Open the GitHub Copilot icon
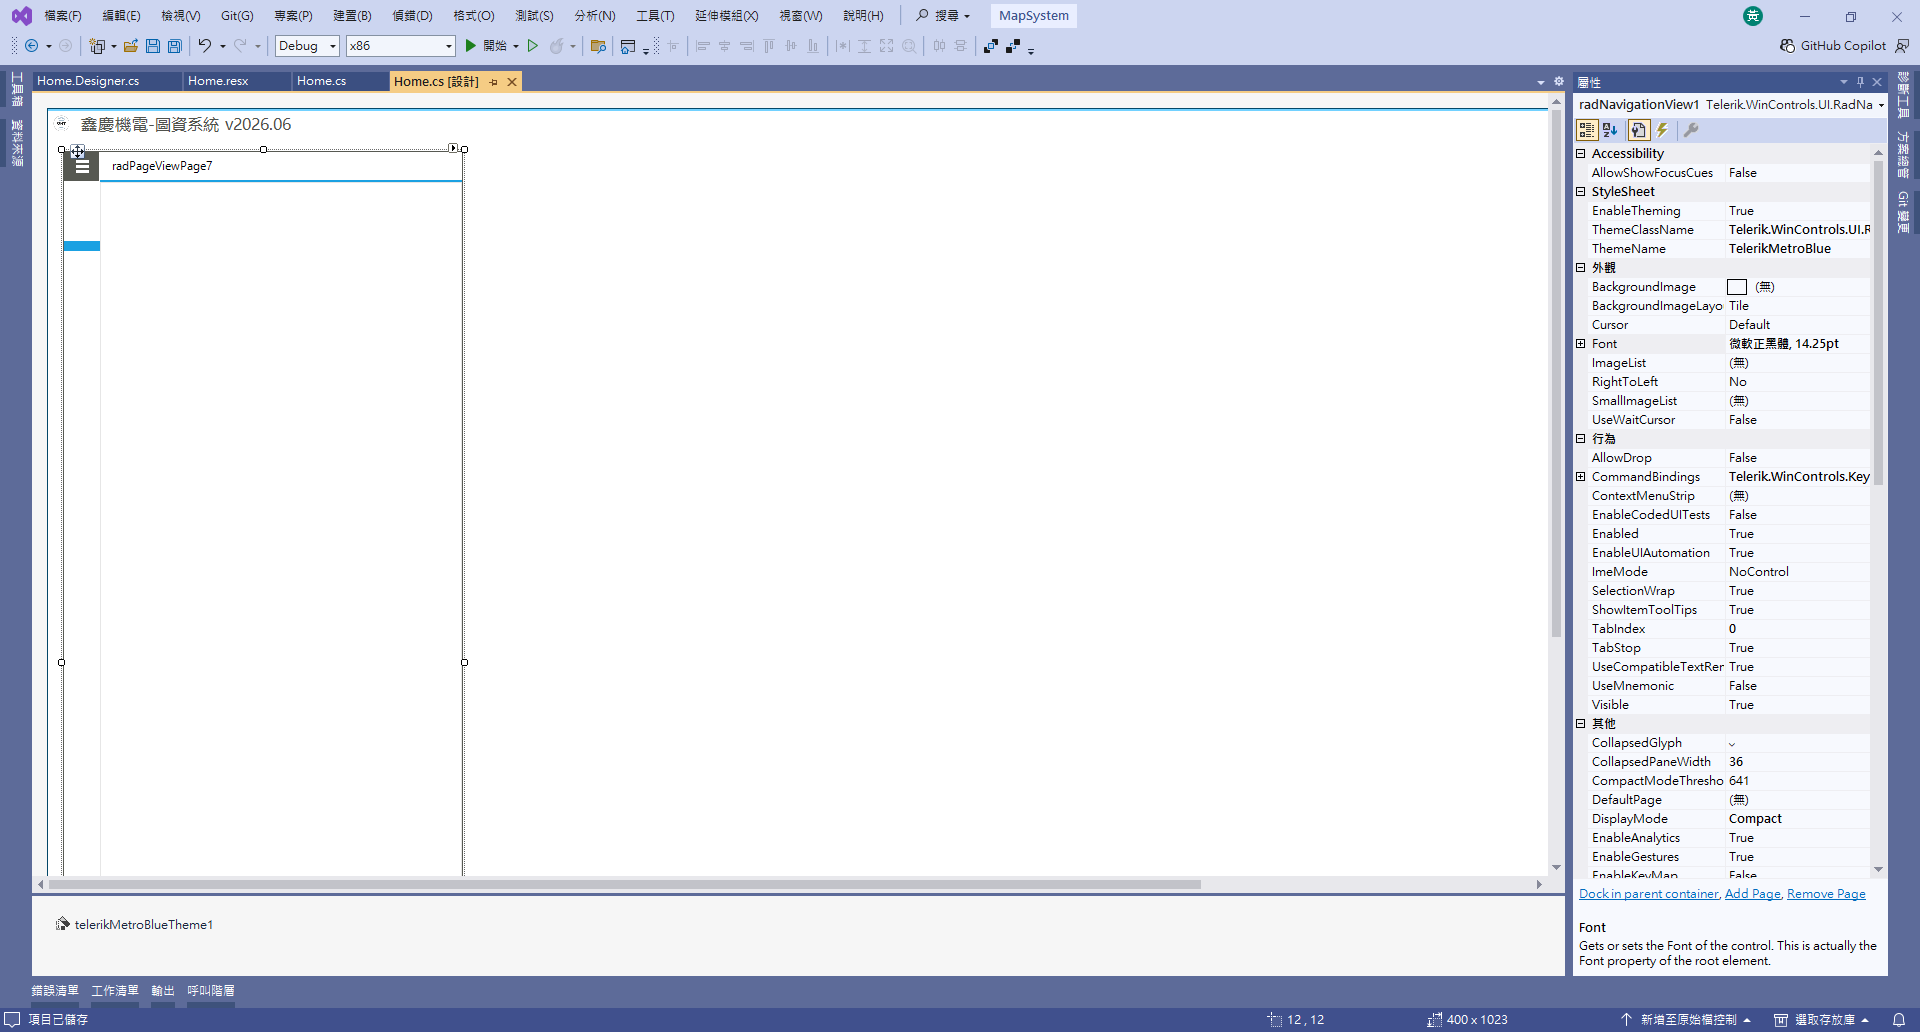This screenshot has height=1032, width=1920. 1787,46
